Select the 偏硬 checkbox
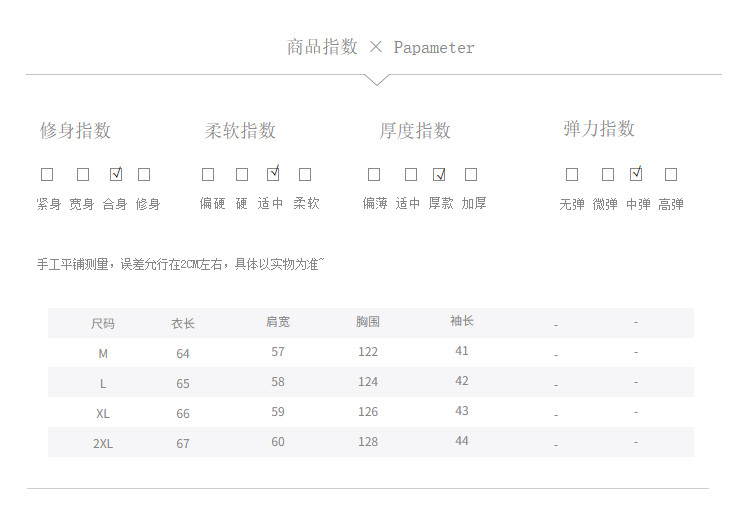The height and width of the screenshot is (523, 750). coord(208,174)
